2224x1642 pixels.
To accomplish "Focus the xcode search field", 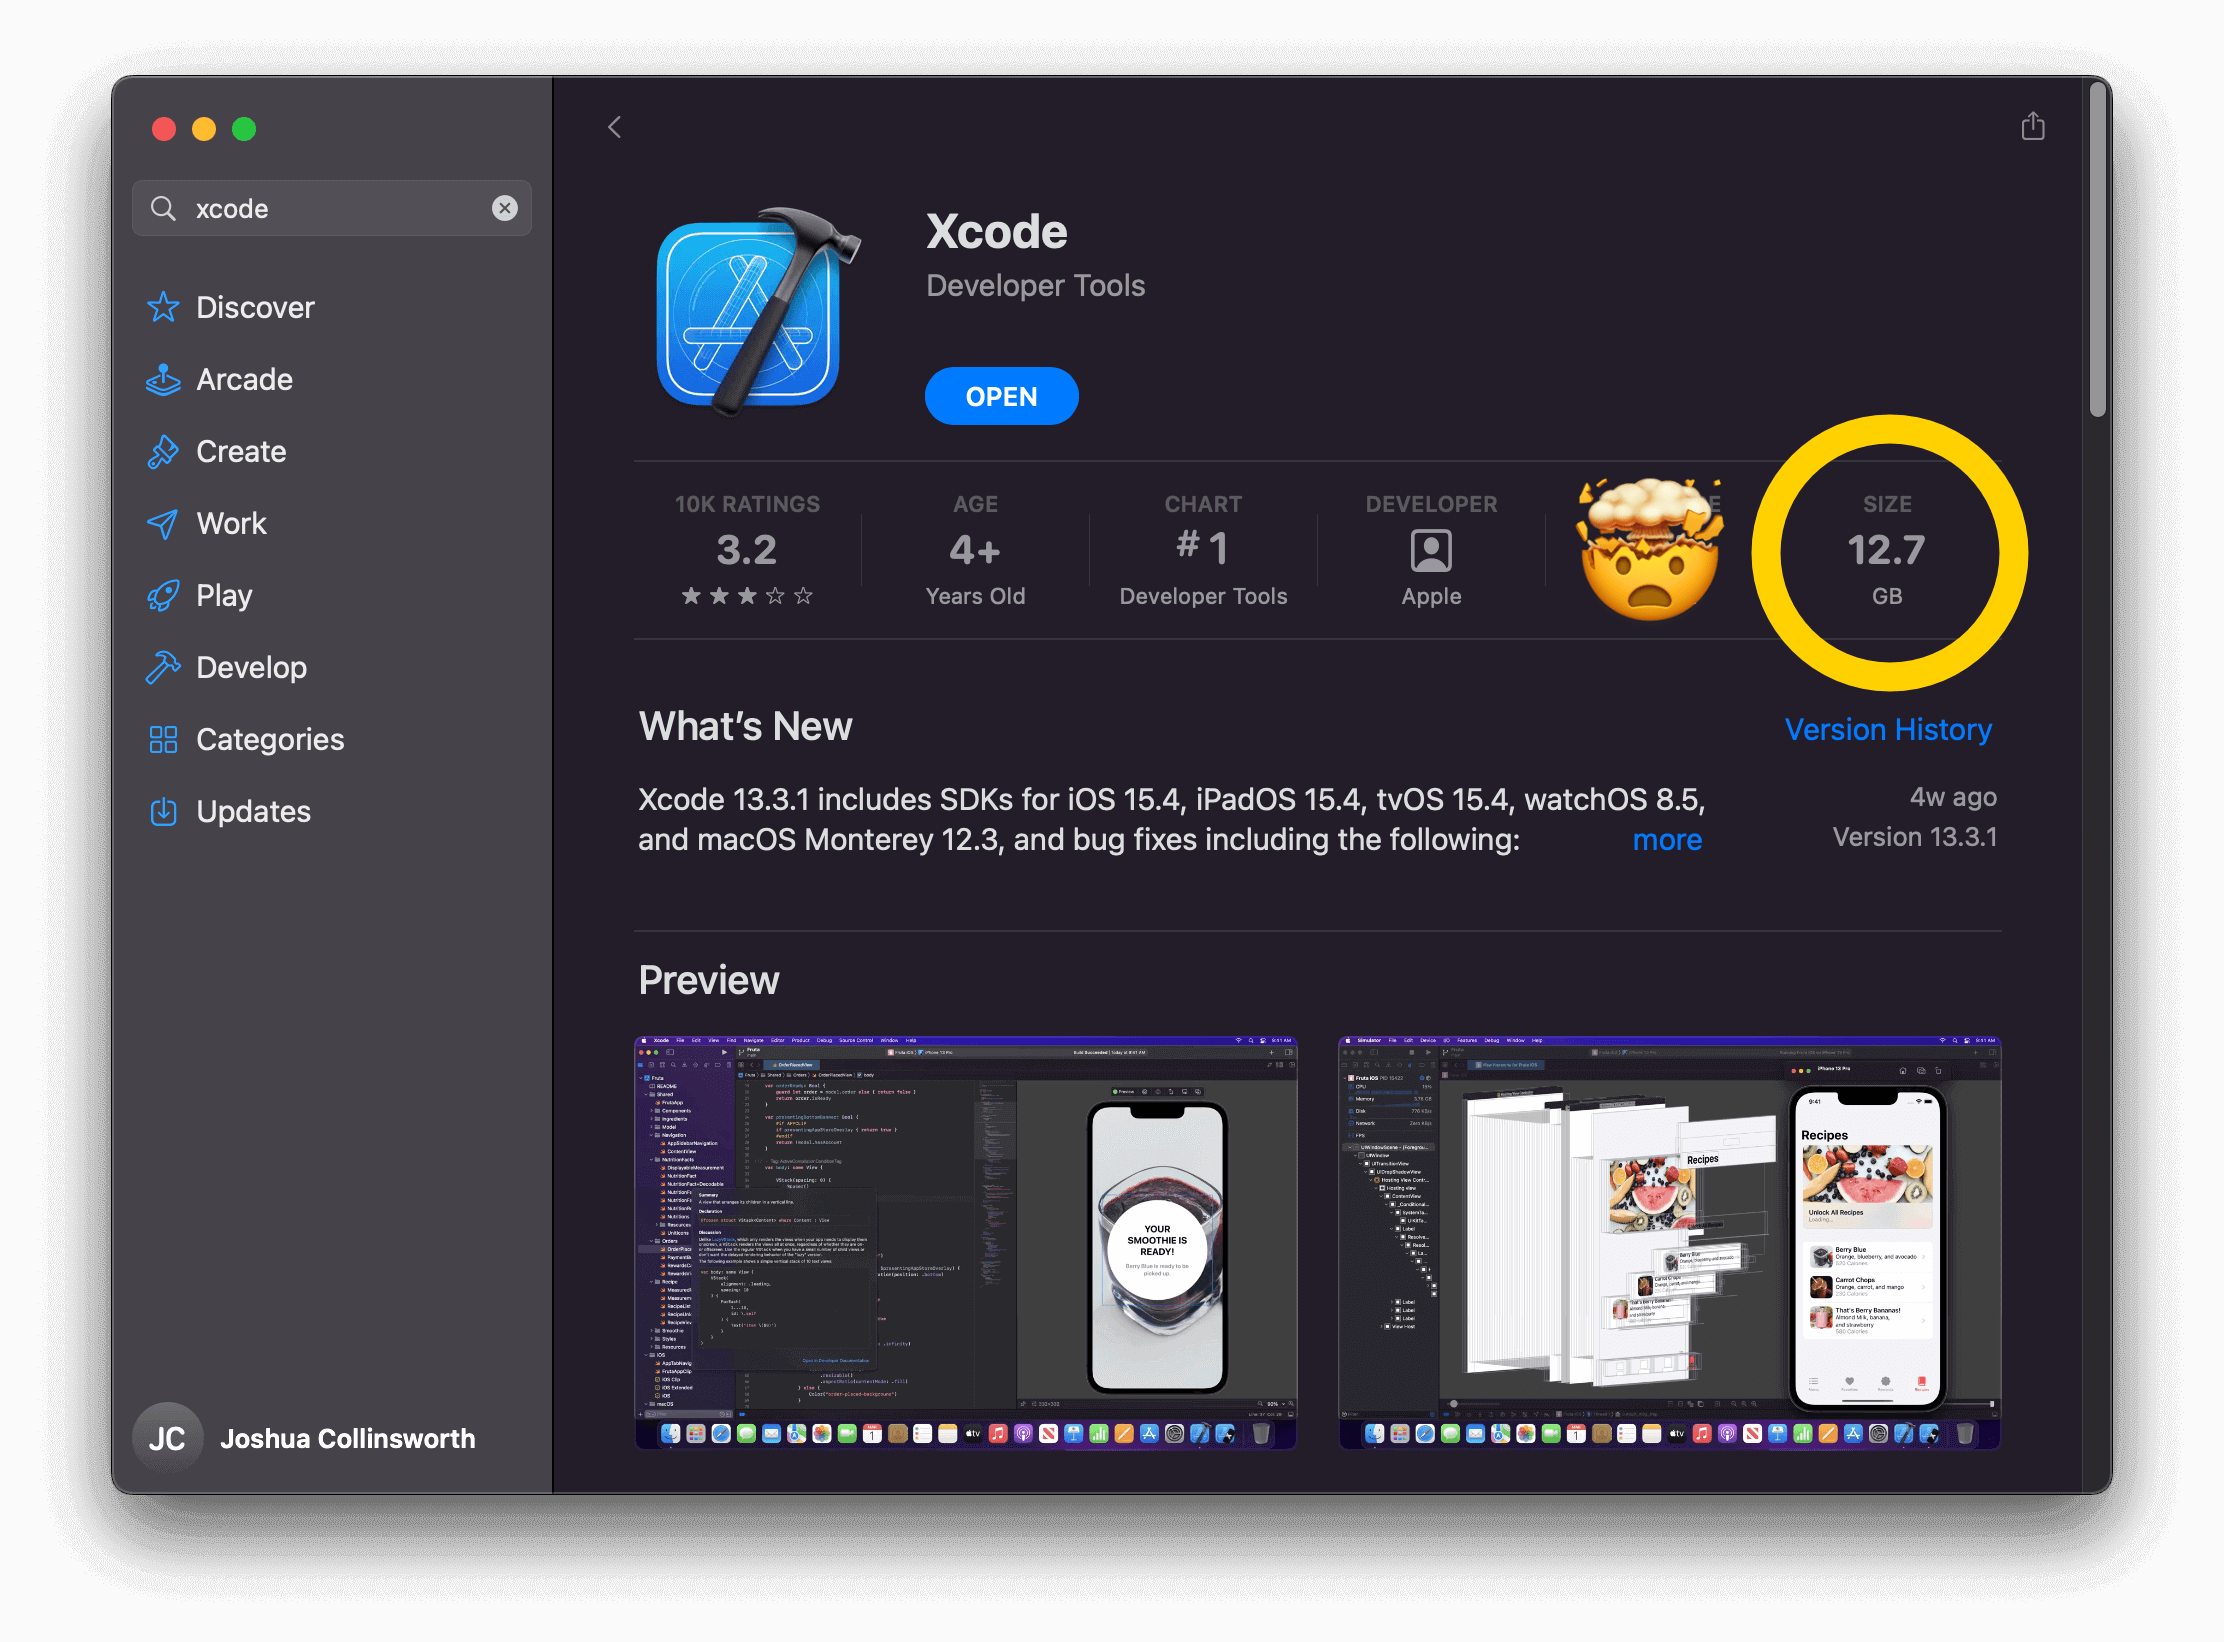I will pyautogui.click(x=332, y=208).
